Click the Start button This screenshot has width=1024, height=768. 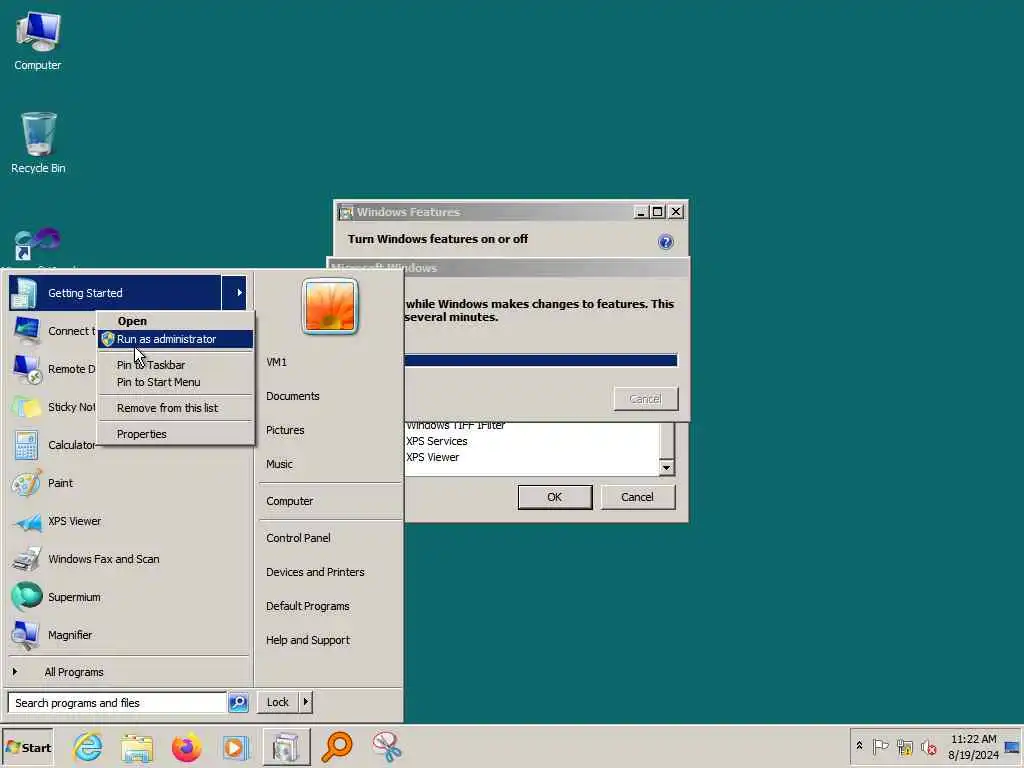pyautogui.click(x=27, y=748)
